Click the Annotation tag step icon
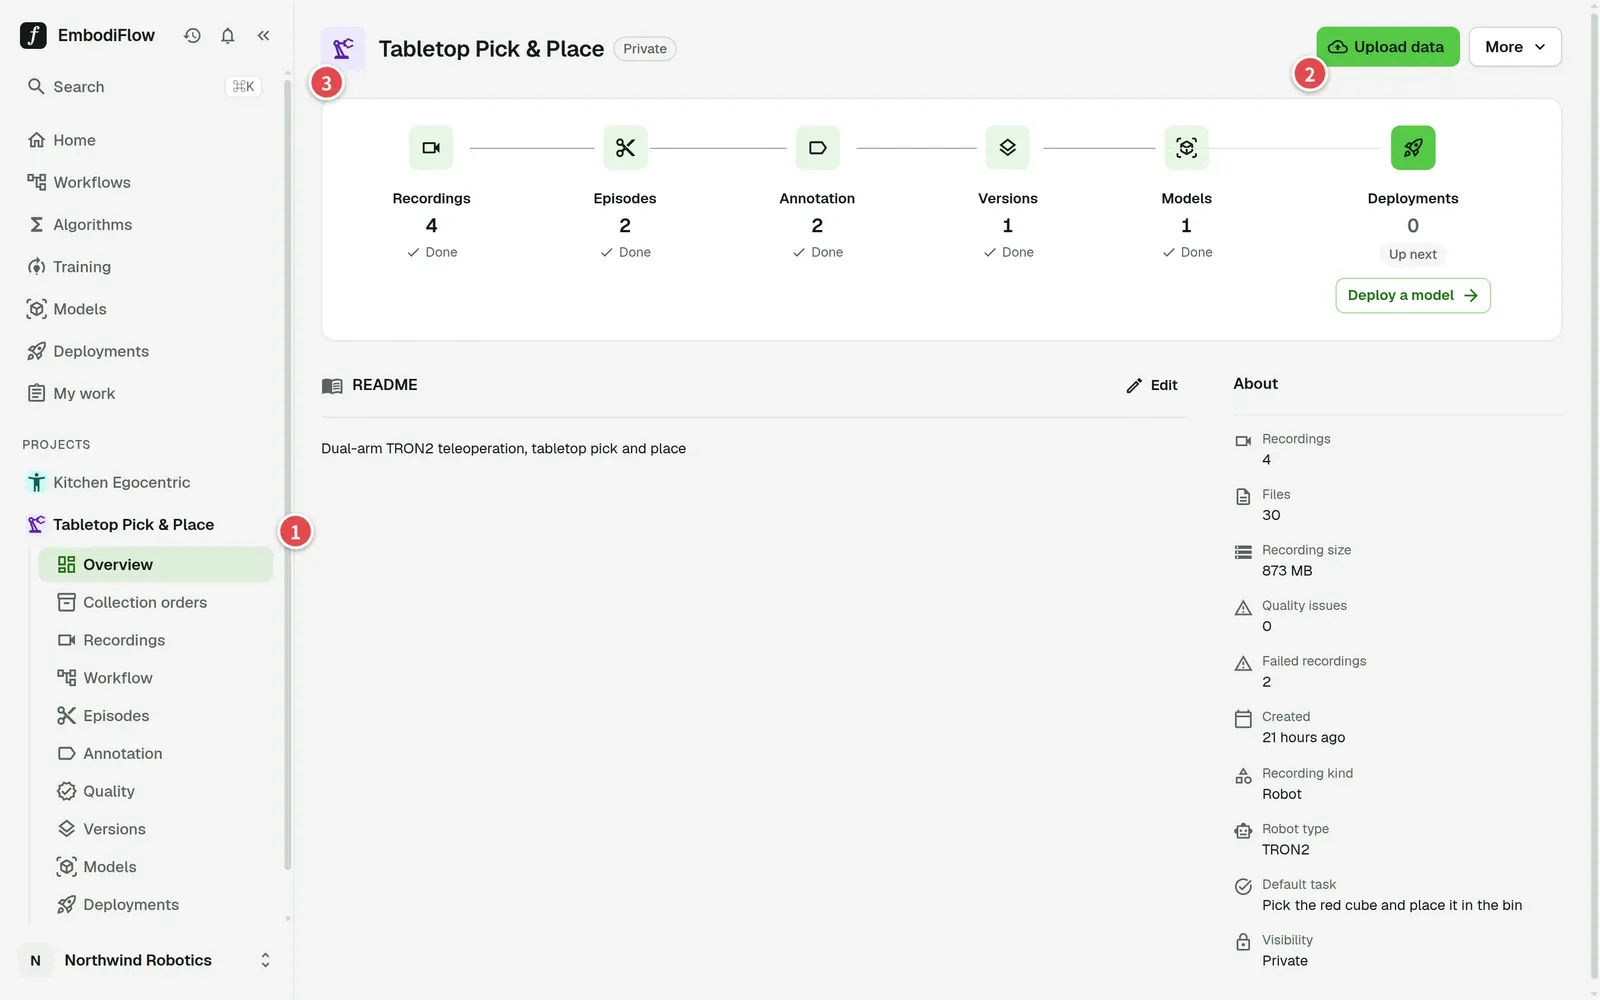Screen dimensions: 1600x1000 pos(817,148)
